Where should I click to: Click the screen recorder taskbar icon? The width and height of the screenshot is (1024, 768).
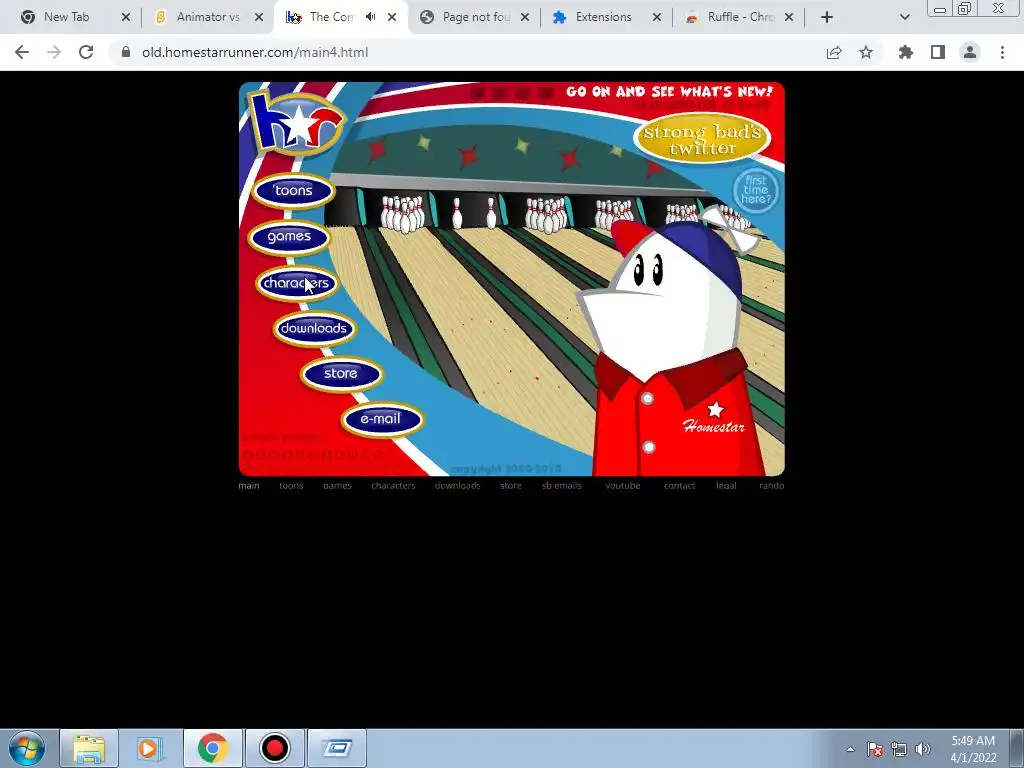coord(274,748)
